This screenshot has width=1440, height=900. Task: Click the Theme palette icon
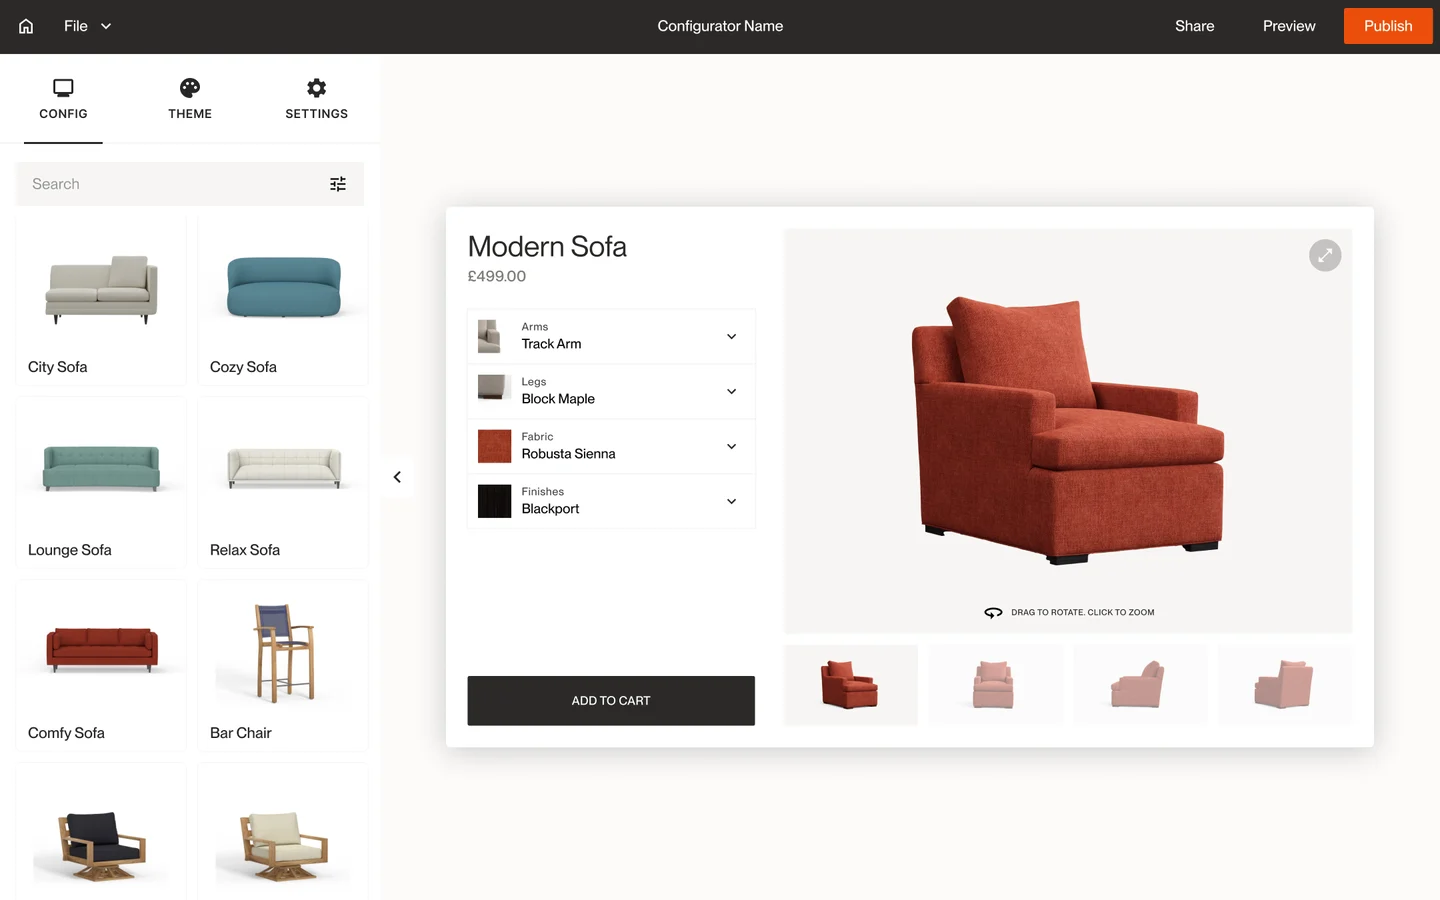tap(190, 88)
